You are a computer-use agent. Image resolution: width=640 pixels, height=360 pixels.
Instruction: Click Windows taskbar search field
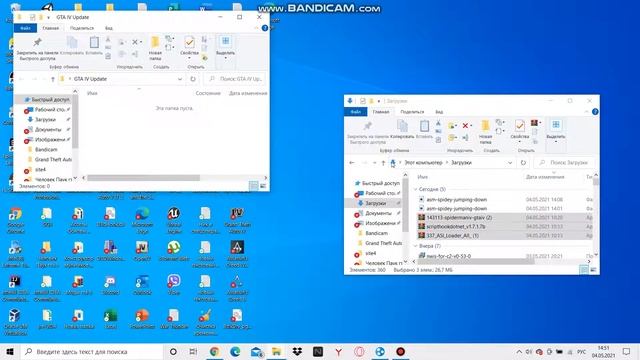92,351
